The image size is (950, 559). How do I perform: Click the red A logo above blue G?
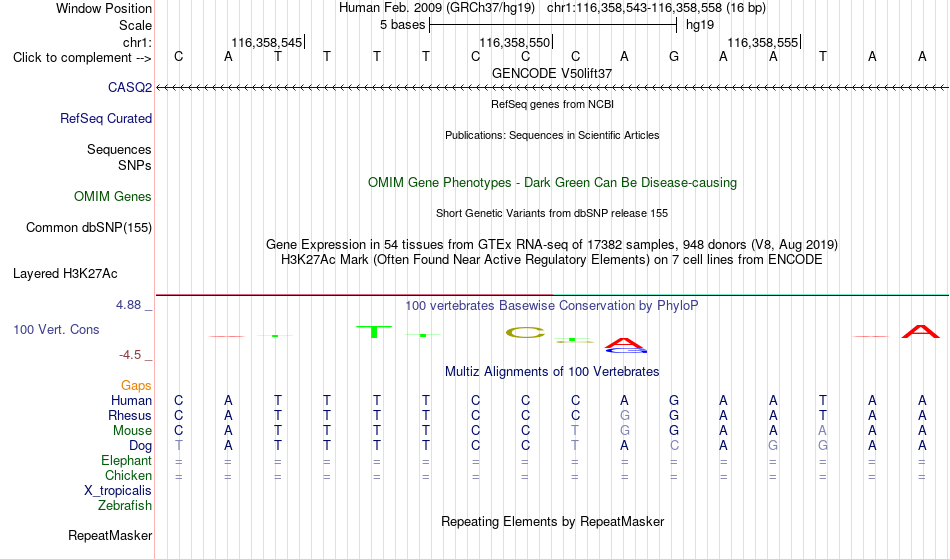tap(625, 343)
